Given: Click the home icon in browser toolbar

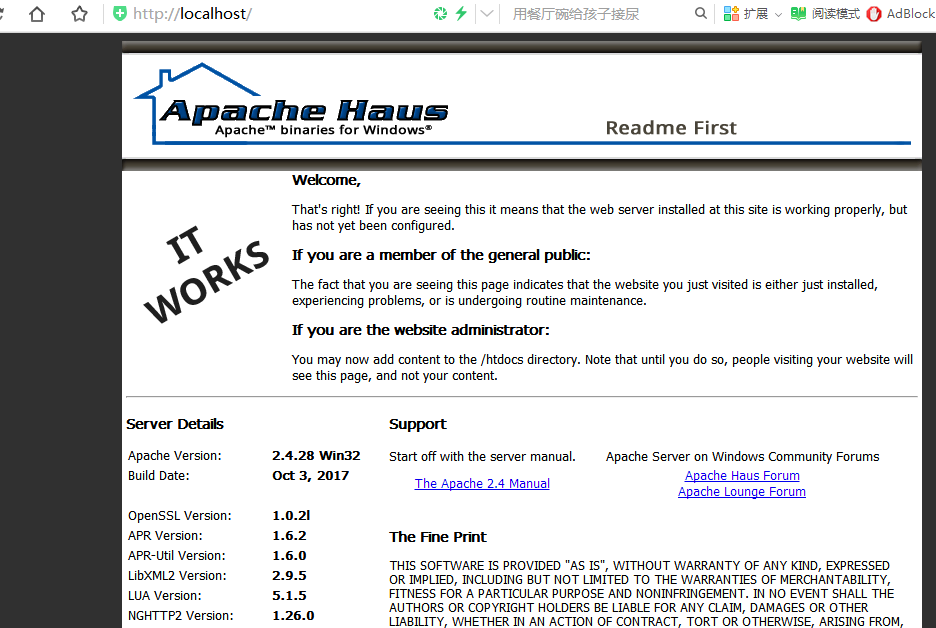Looking at the screenshot, I should 37,14.
